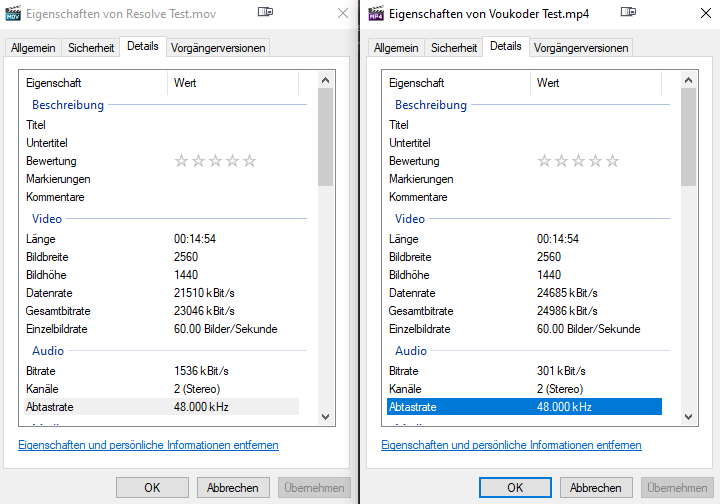
Task: Click OK in the Voukoder Test properties dialog
Action: pyautogui.click(x=515, y=488)
